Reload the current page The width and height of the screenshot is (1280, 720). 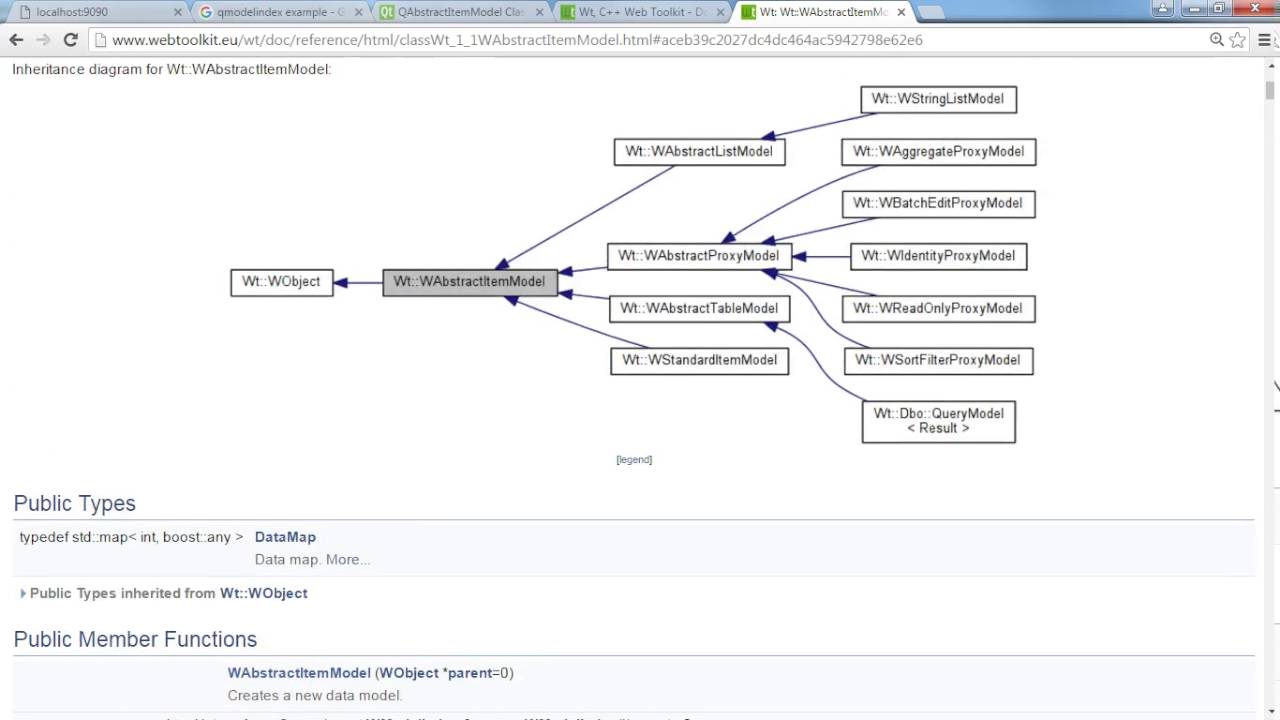point(70,40)
